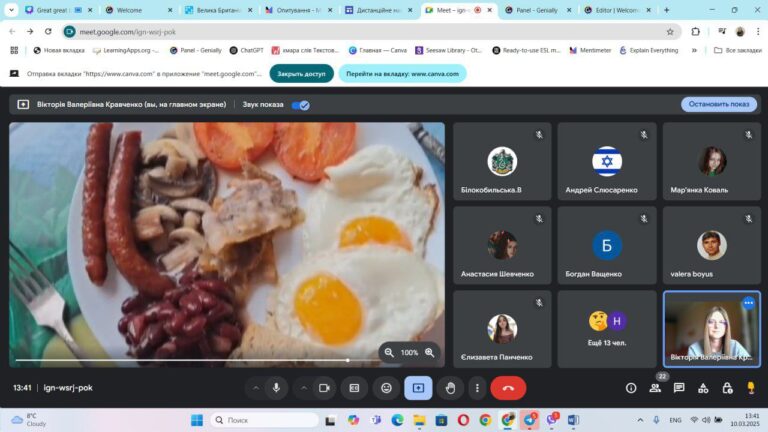
Task: Open ChatGPT bookmark
Action: [x=247, y=50]
